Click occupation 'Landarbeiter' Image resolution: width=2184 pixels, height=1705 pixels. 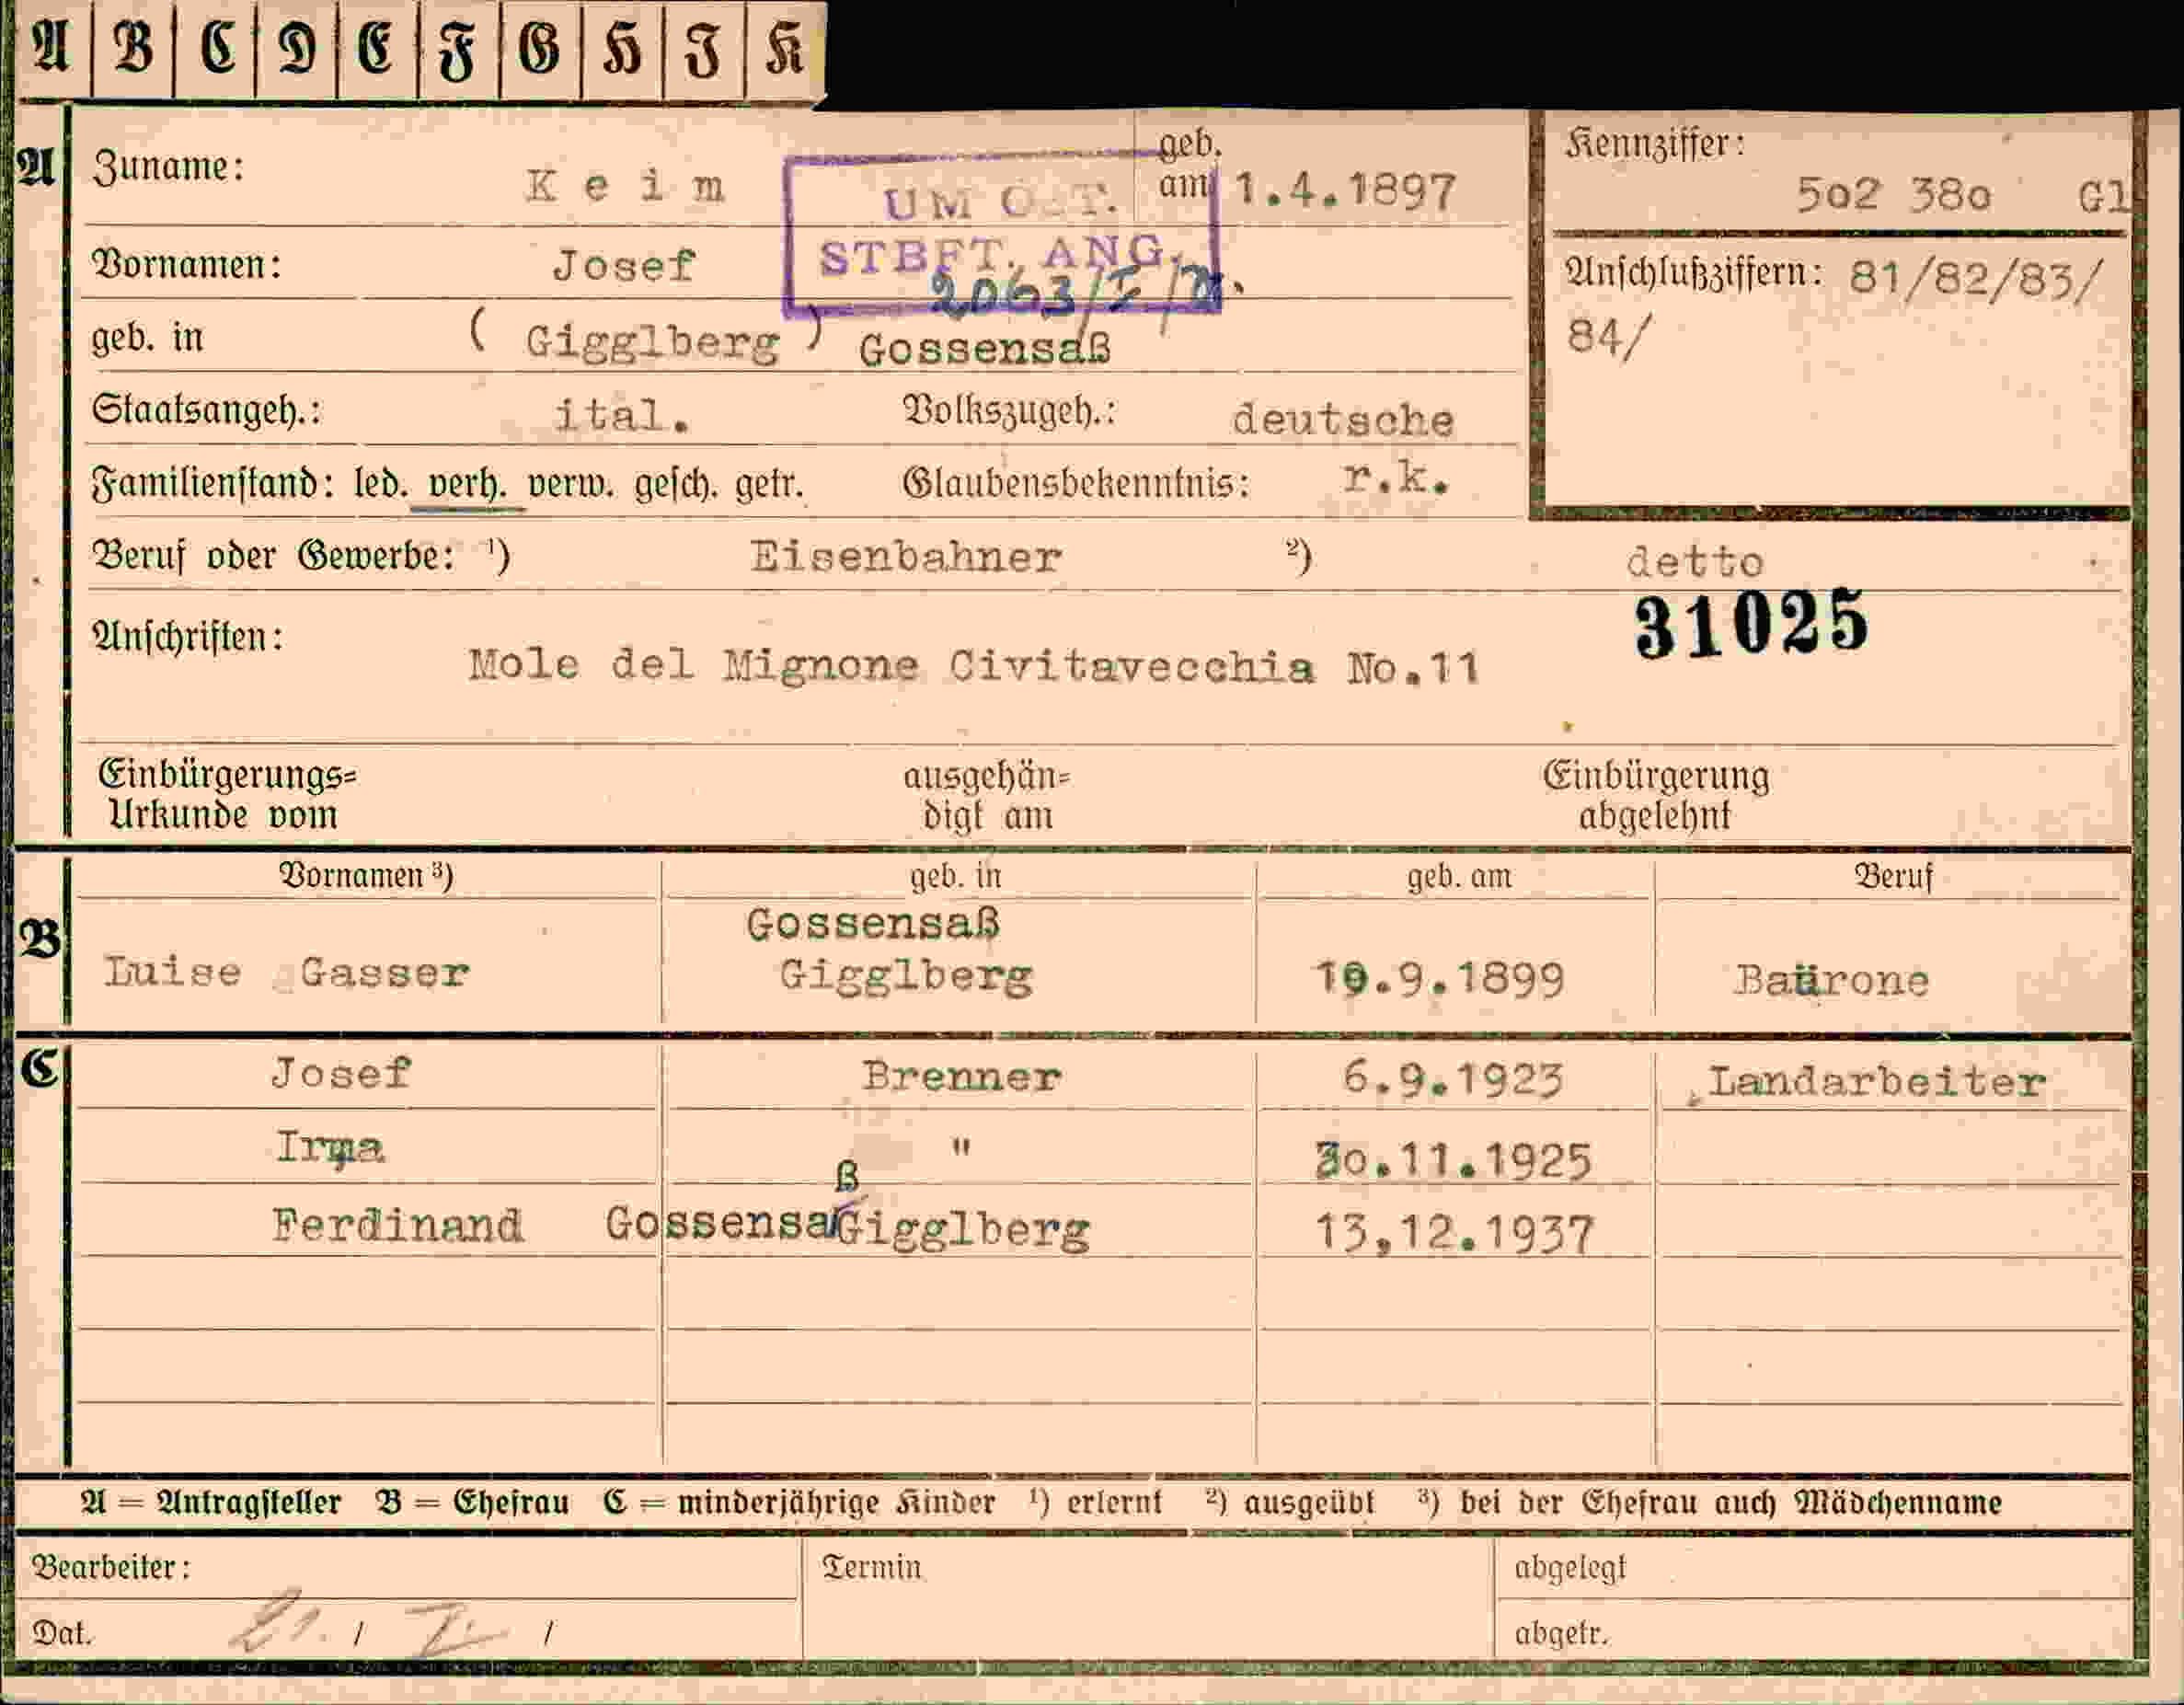click(1877, 1082)
